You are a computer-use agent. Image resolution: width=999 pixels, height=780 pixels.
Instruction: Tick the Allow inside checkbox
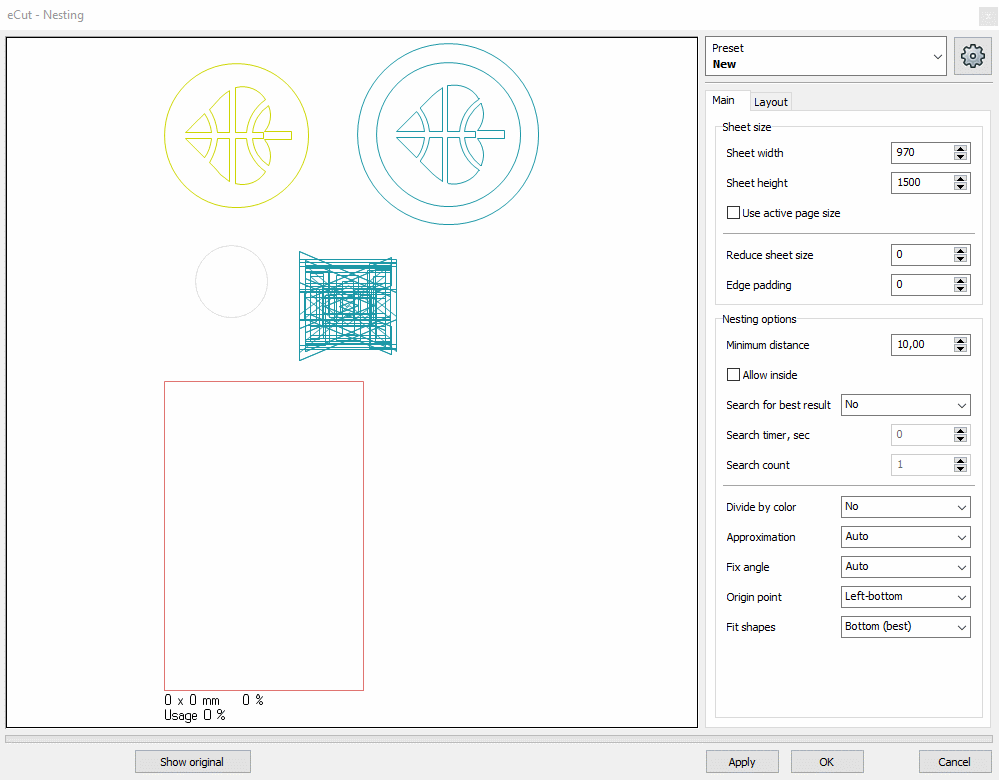(733, 375)
